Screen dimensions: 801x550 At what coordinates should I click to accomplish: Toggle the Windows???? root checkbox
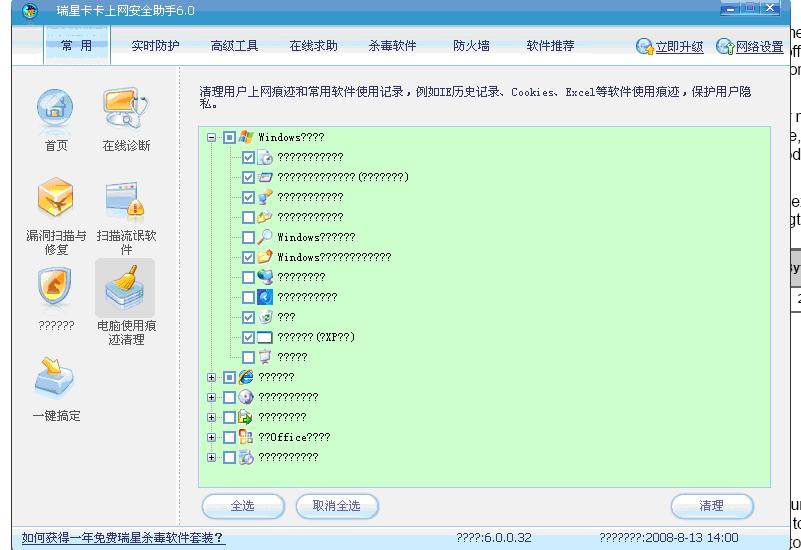point(229,137)
